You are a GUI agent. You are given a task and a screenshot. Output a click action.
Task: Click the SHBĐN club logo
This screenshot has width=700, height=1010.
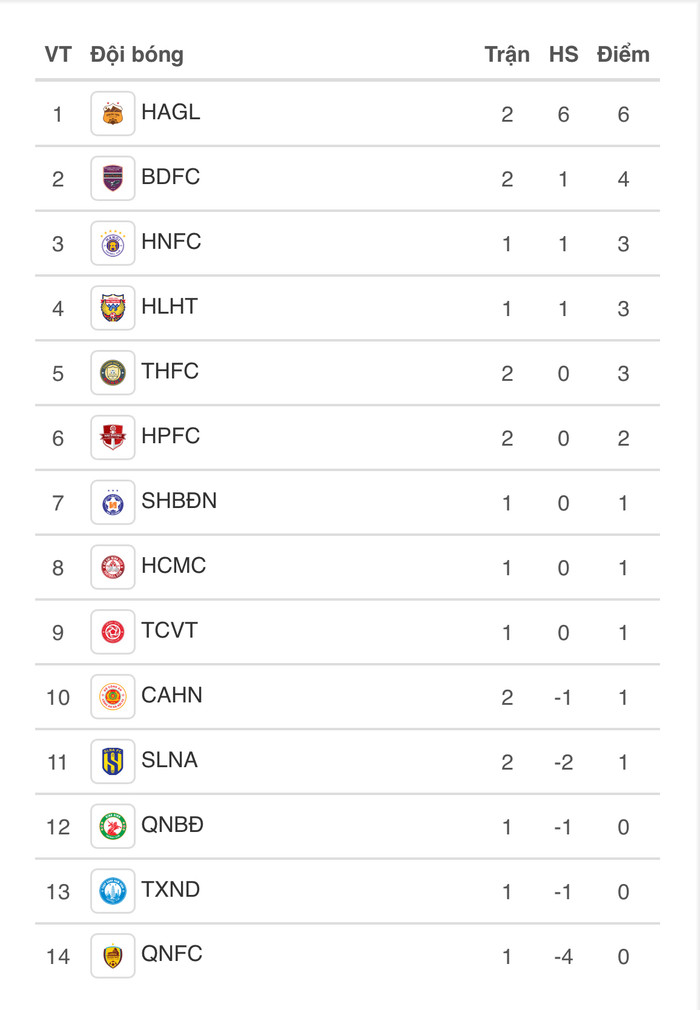113,503
